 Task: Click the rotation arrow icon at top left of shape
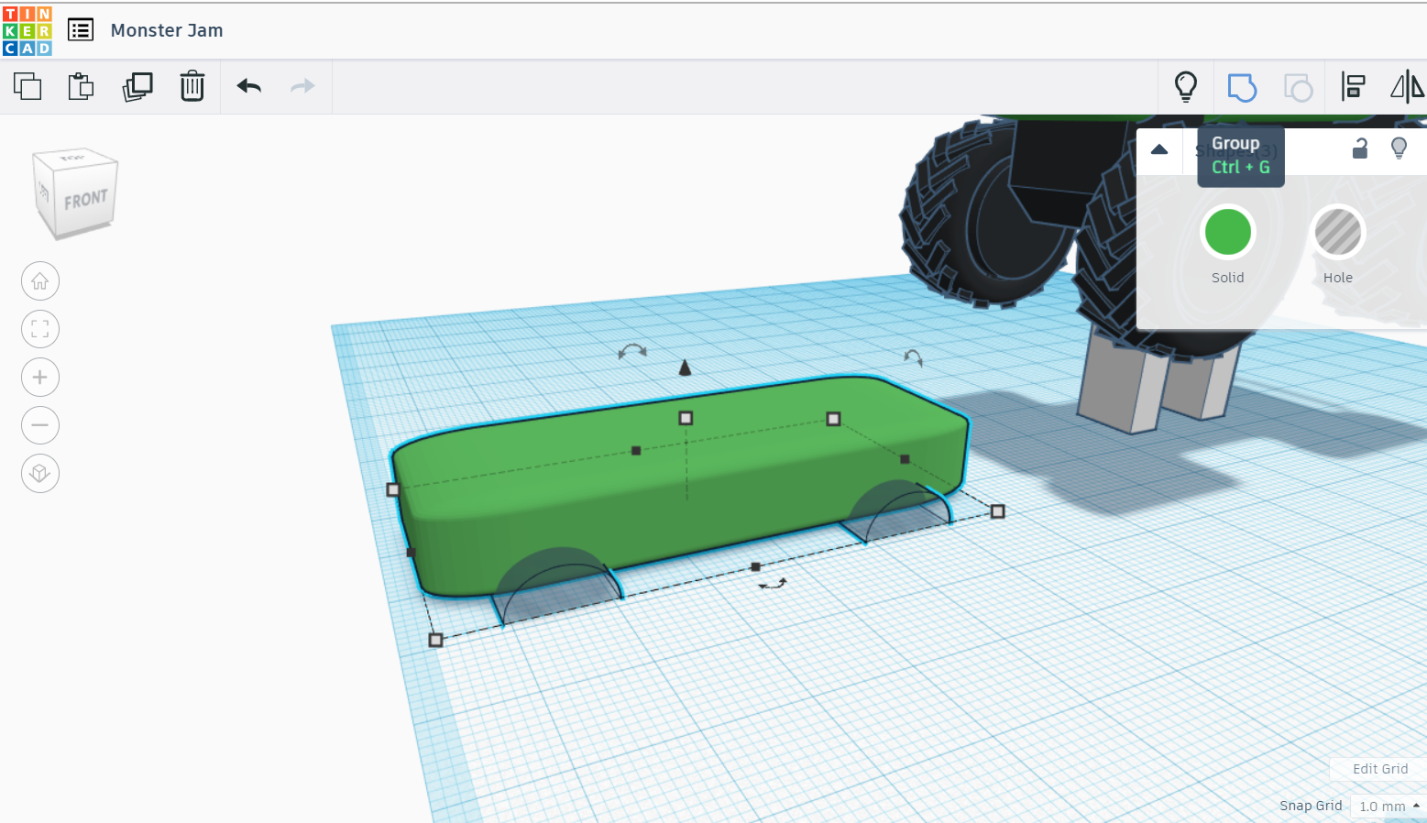click(x=632, y=352)
